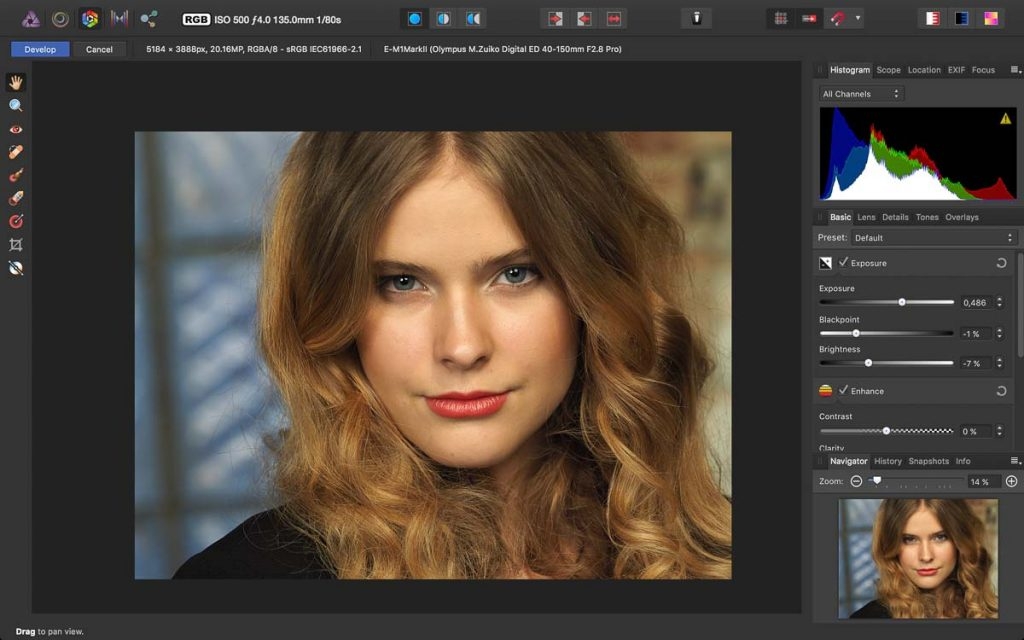Disable the Enhance adjustment checkbox
Viewport: 1024px width, 640px height.
coord(843,391)
